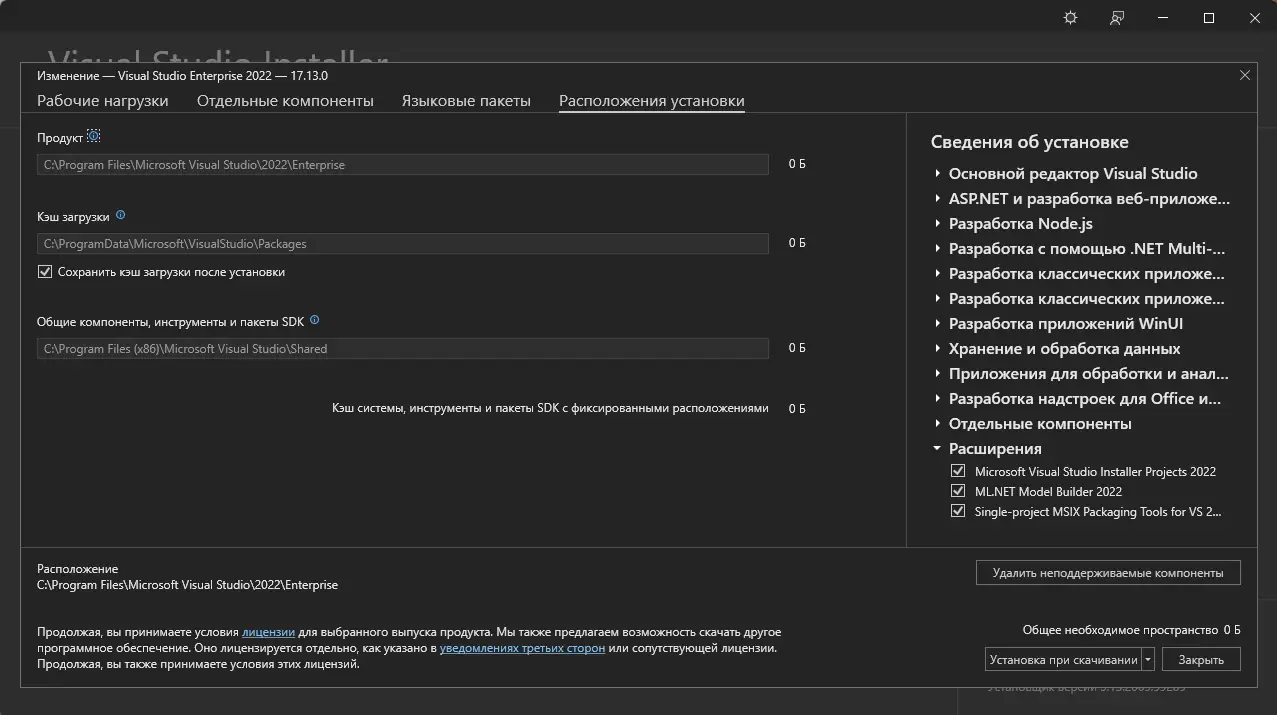The width and height of the screenshot is (1277, 715).
Task: Uncheck ML.NET Model Builder 2022 extension
Action: [x=958, y=491]
